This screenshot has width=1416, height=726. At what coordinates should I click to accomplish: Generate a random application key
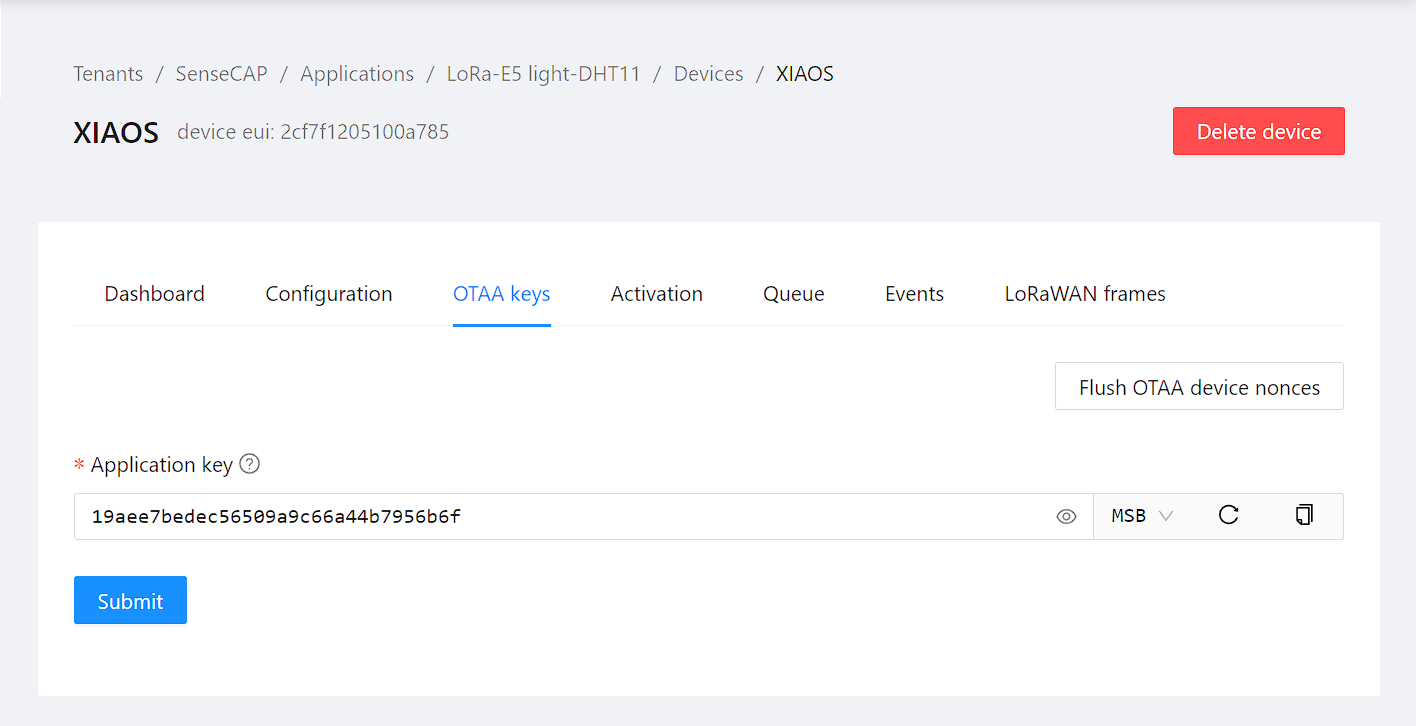pos(1229,515)
